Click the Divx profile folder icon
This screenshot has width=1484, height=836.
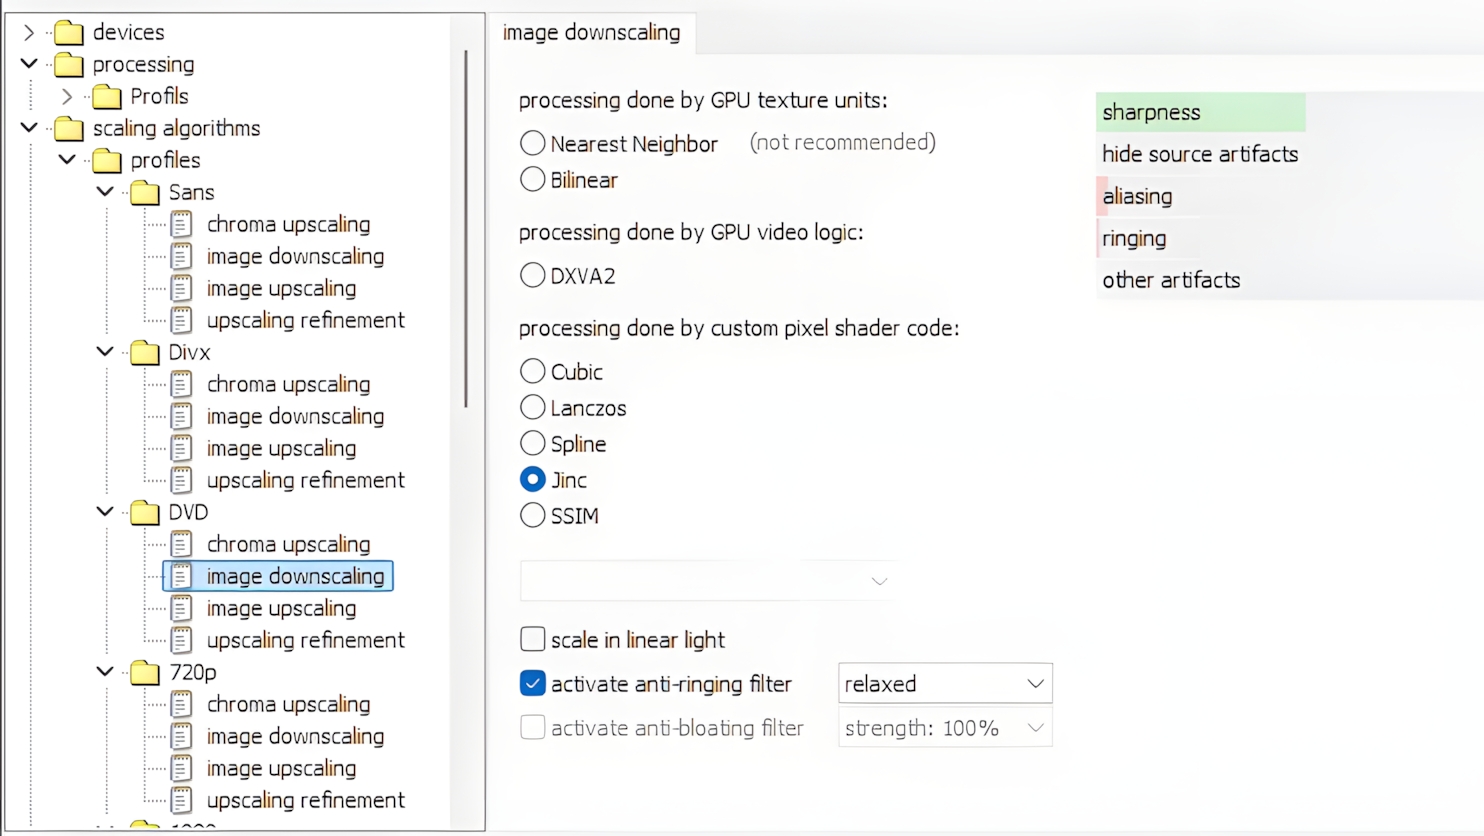[x=144, y=353]
